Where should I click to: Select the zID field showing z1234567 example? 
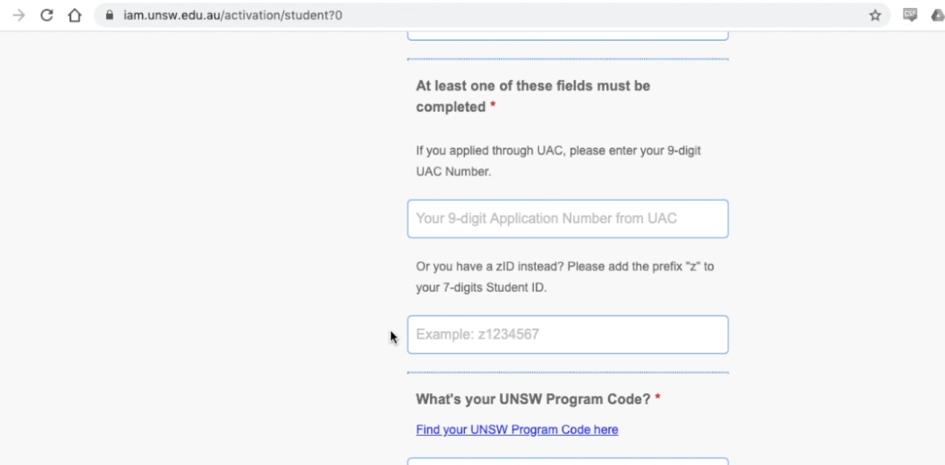pos(567,335)
